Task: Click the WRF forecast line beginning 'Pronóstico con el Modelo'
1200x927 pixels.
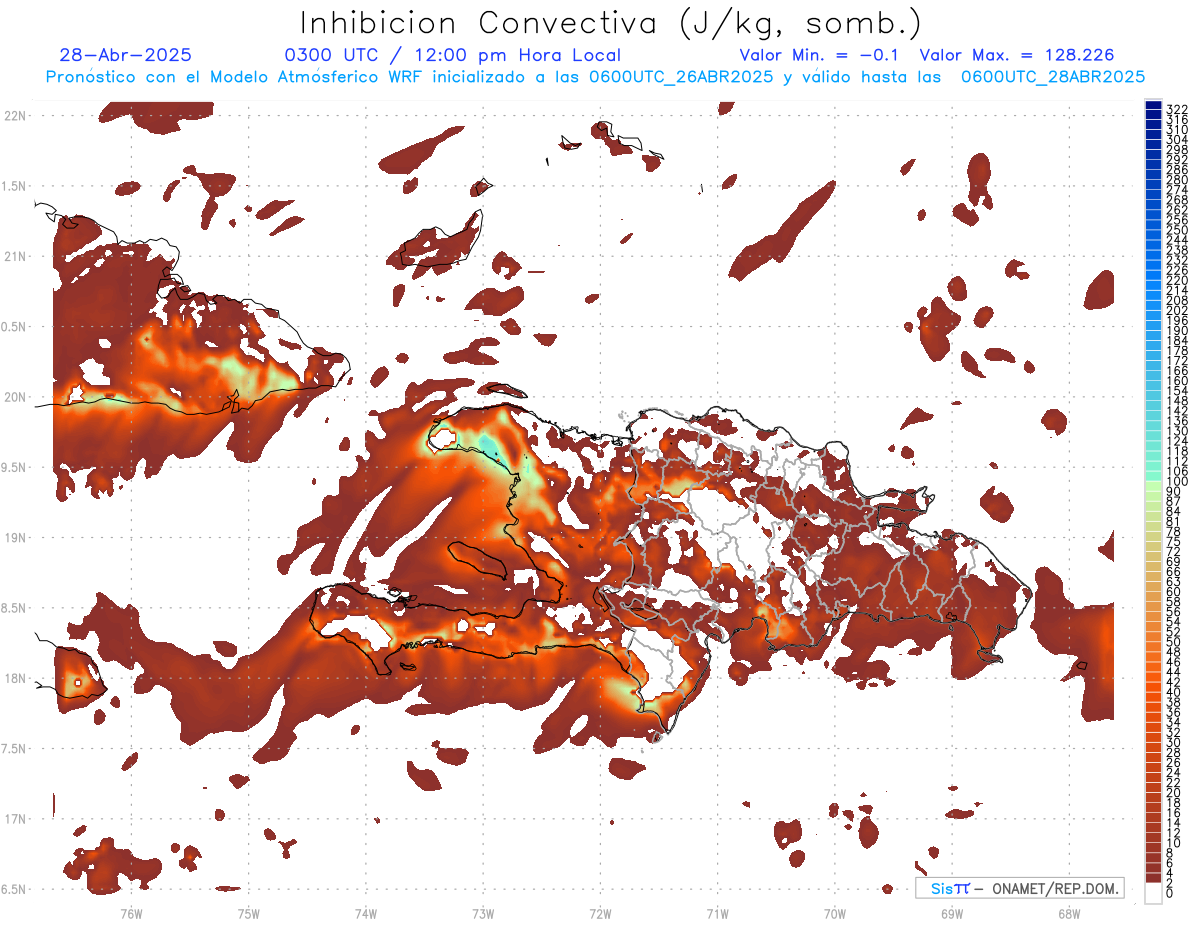Action: click(x=595, y=76)
